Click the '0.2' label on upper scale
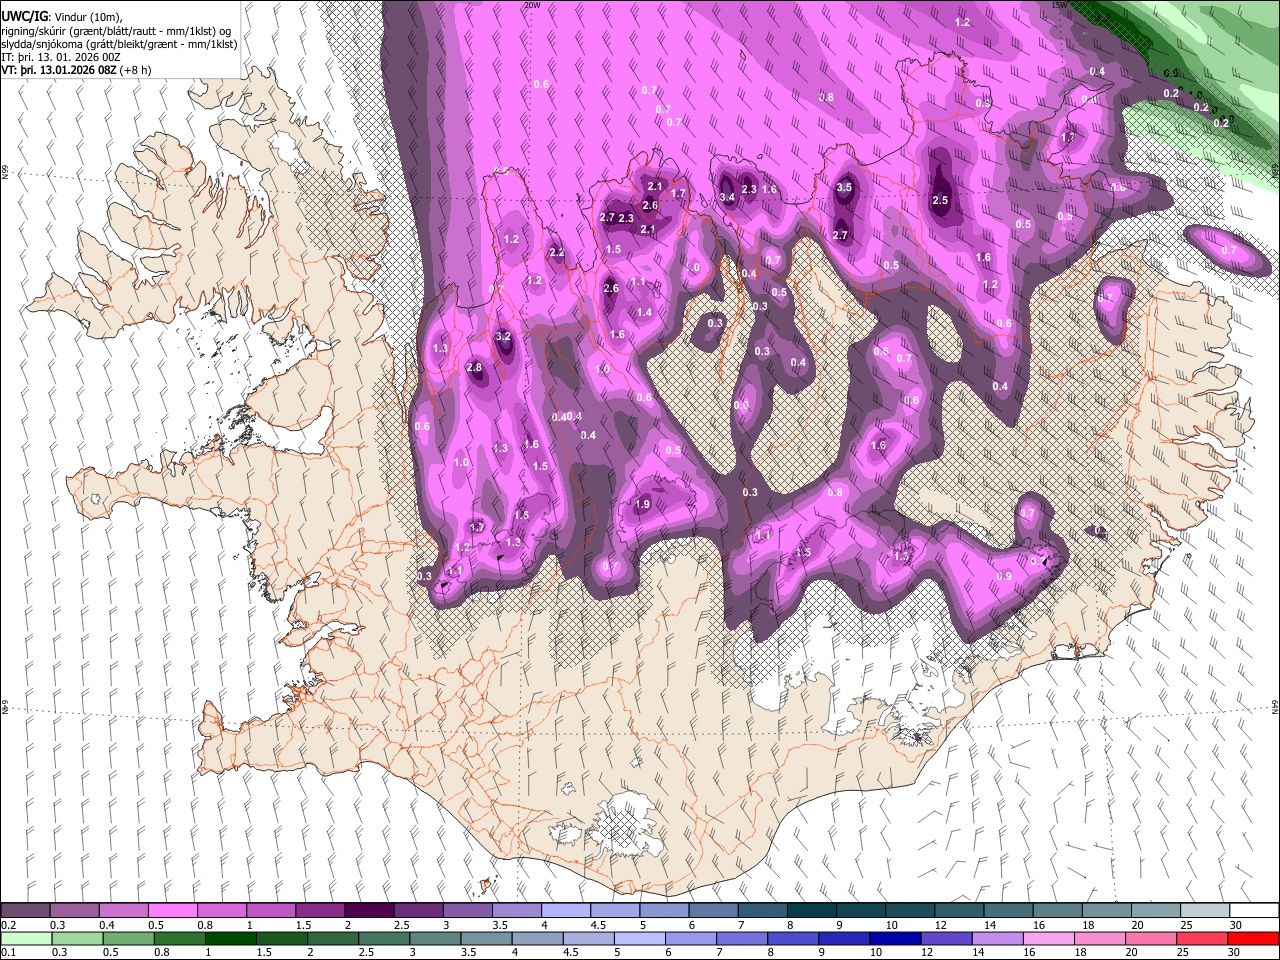Image resolution: width=1280 pixels, height=960 pixels. pyautogui.click(x=8, y=925)
